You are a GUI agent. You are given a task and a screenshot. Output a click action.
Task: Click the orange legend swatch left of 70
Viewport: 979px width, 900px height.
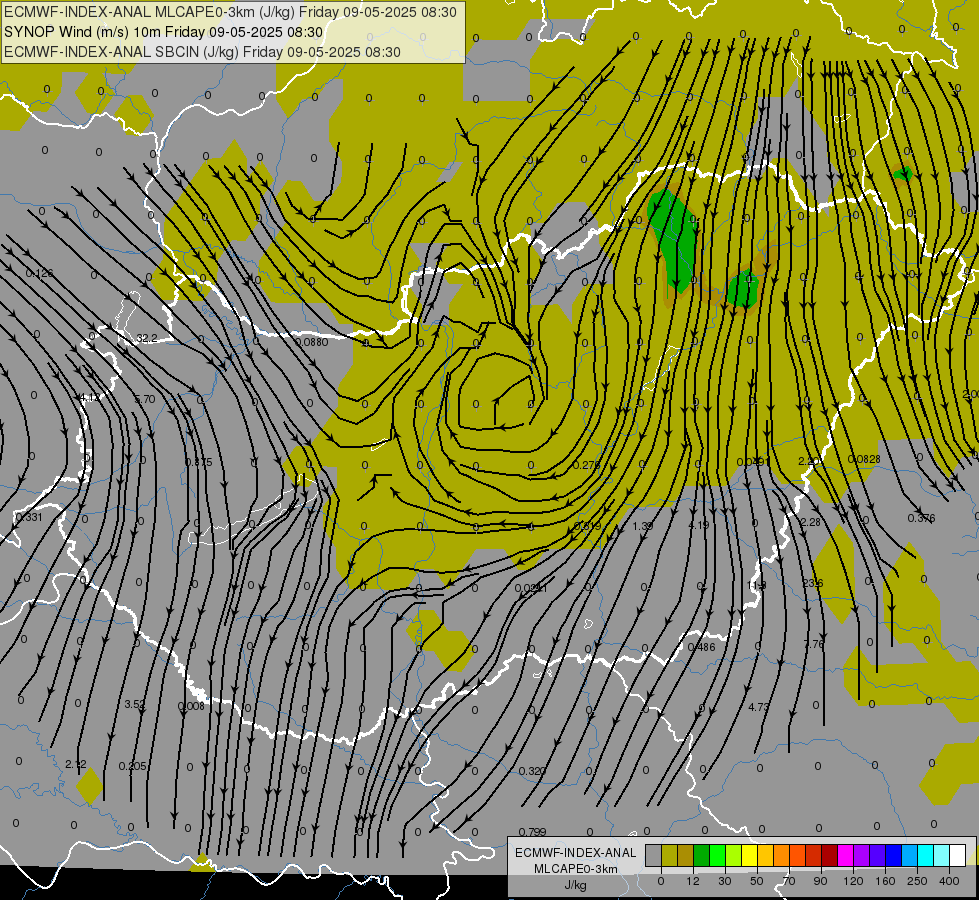pyautogui.click(x=782, y=855)
